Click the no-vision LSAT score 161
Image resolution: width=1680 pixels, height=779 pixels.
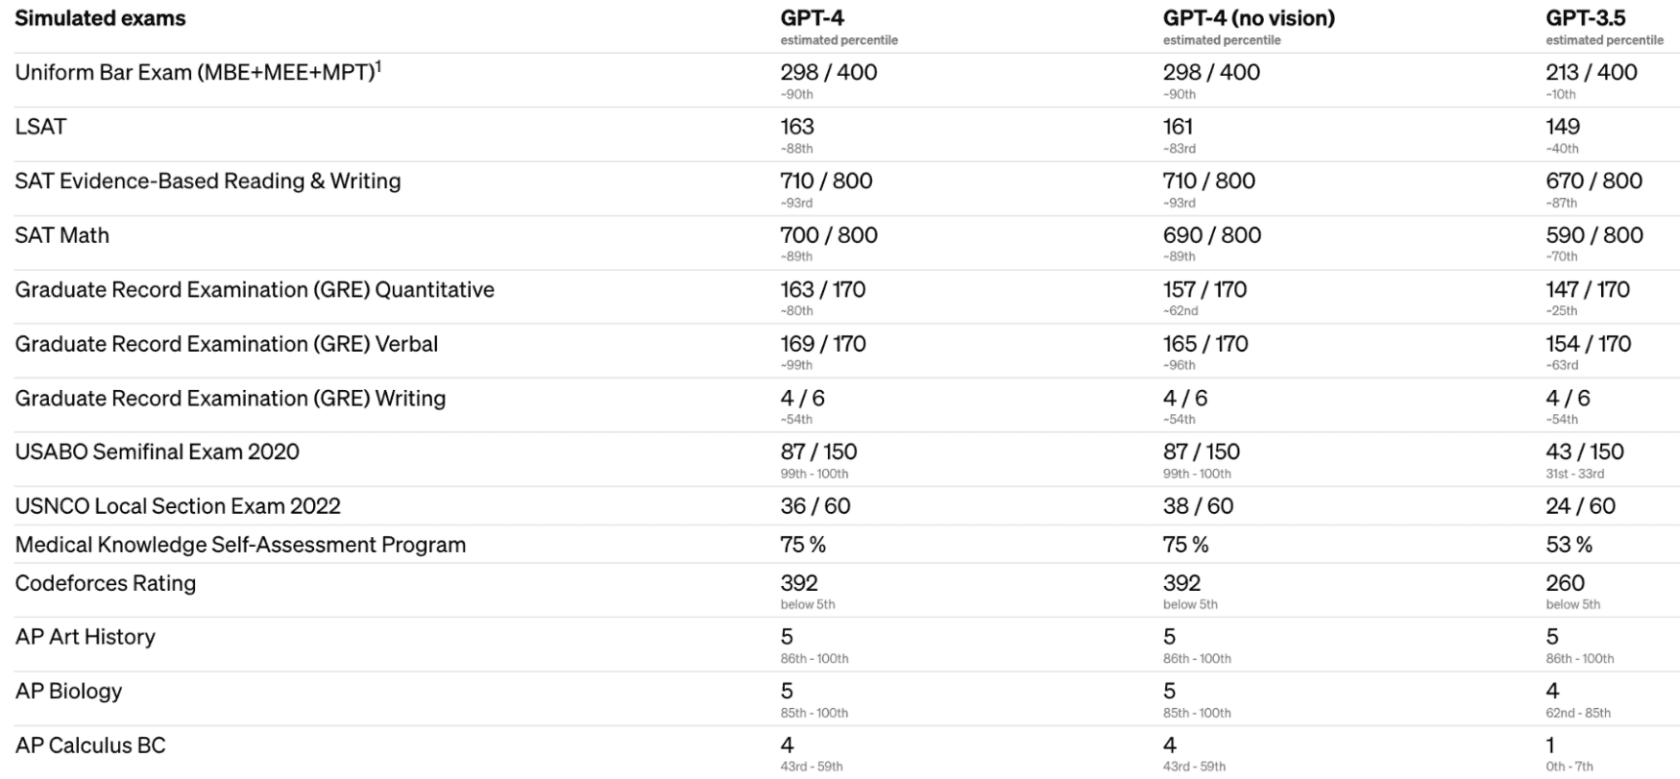1178,127
